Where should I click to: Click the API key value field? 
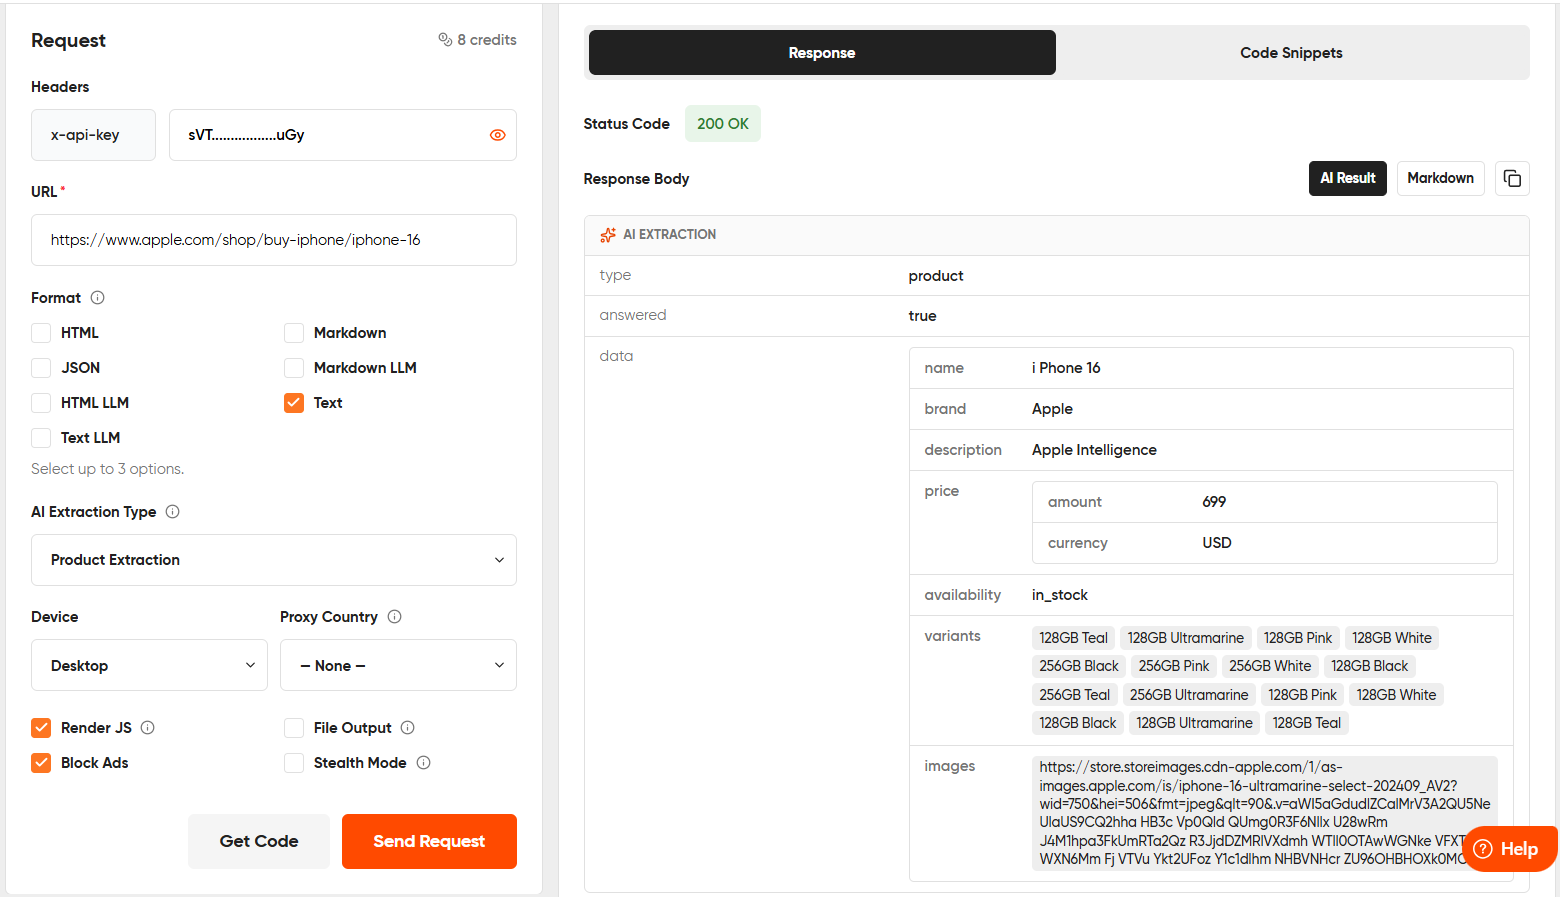coord(343,135)
